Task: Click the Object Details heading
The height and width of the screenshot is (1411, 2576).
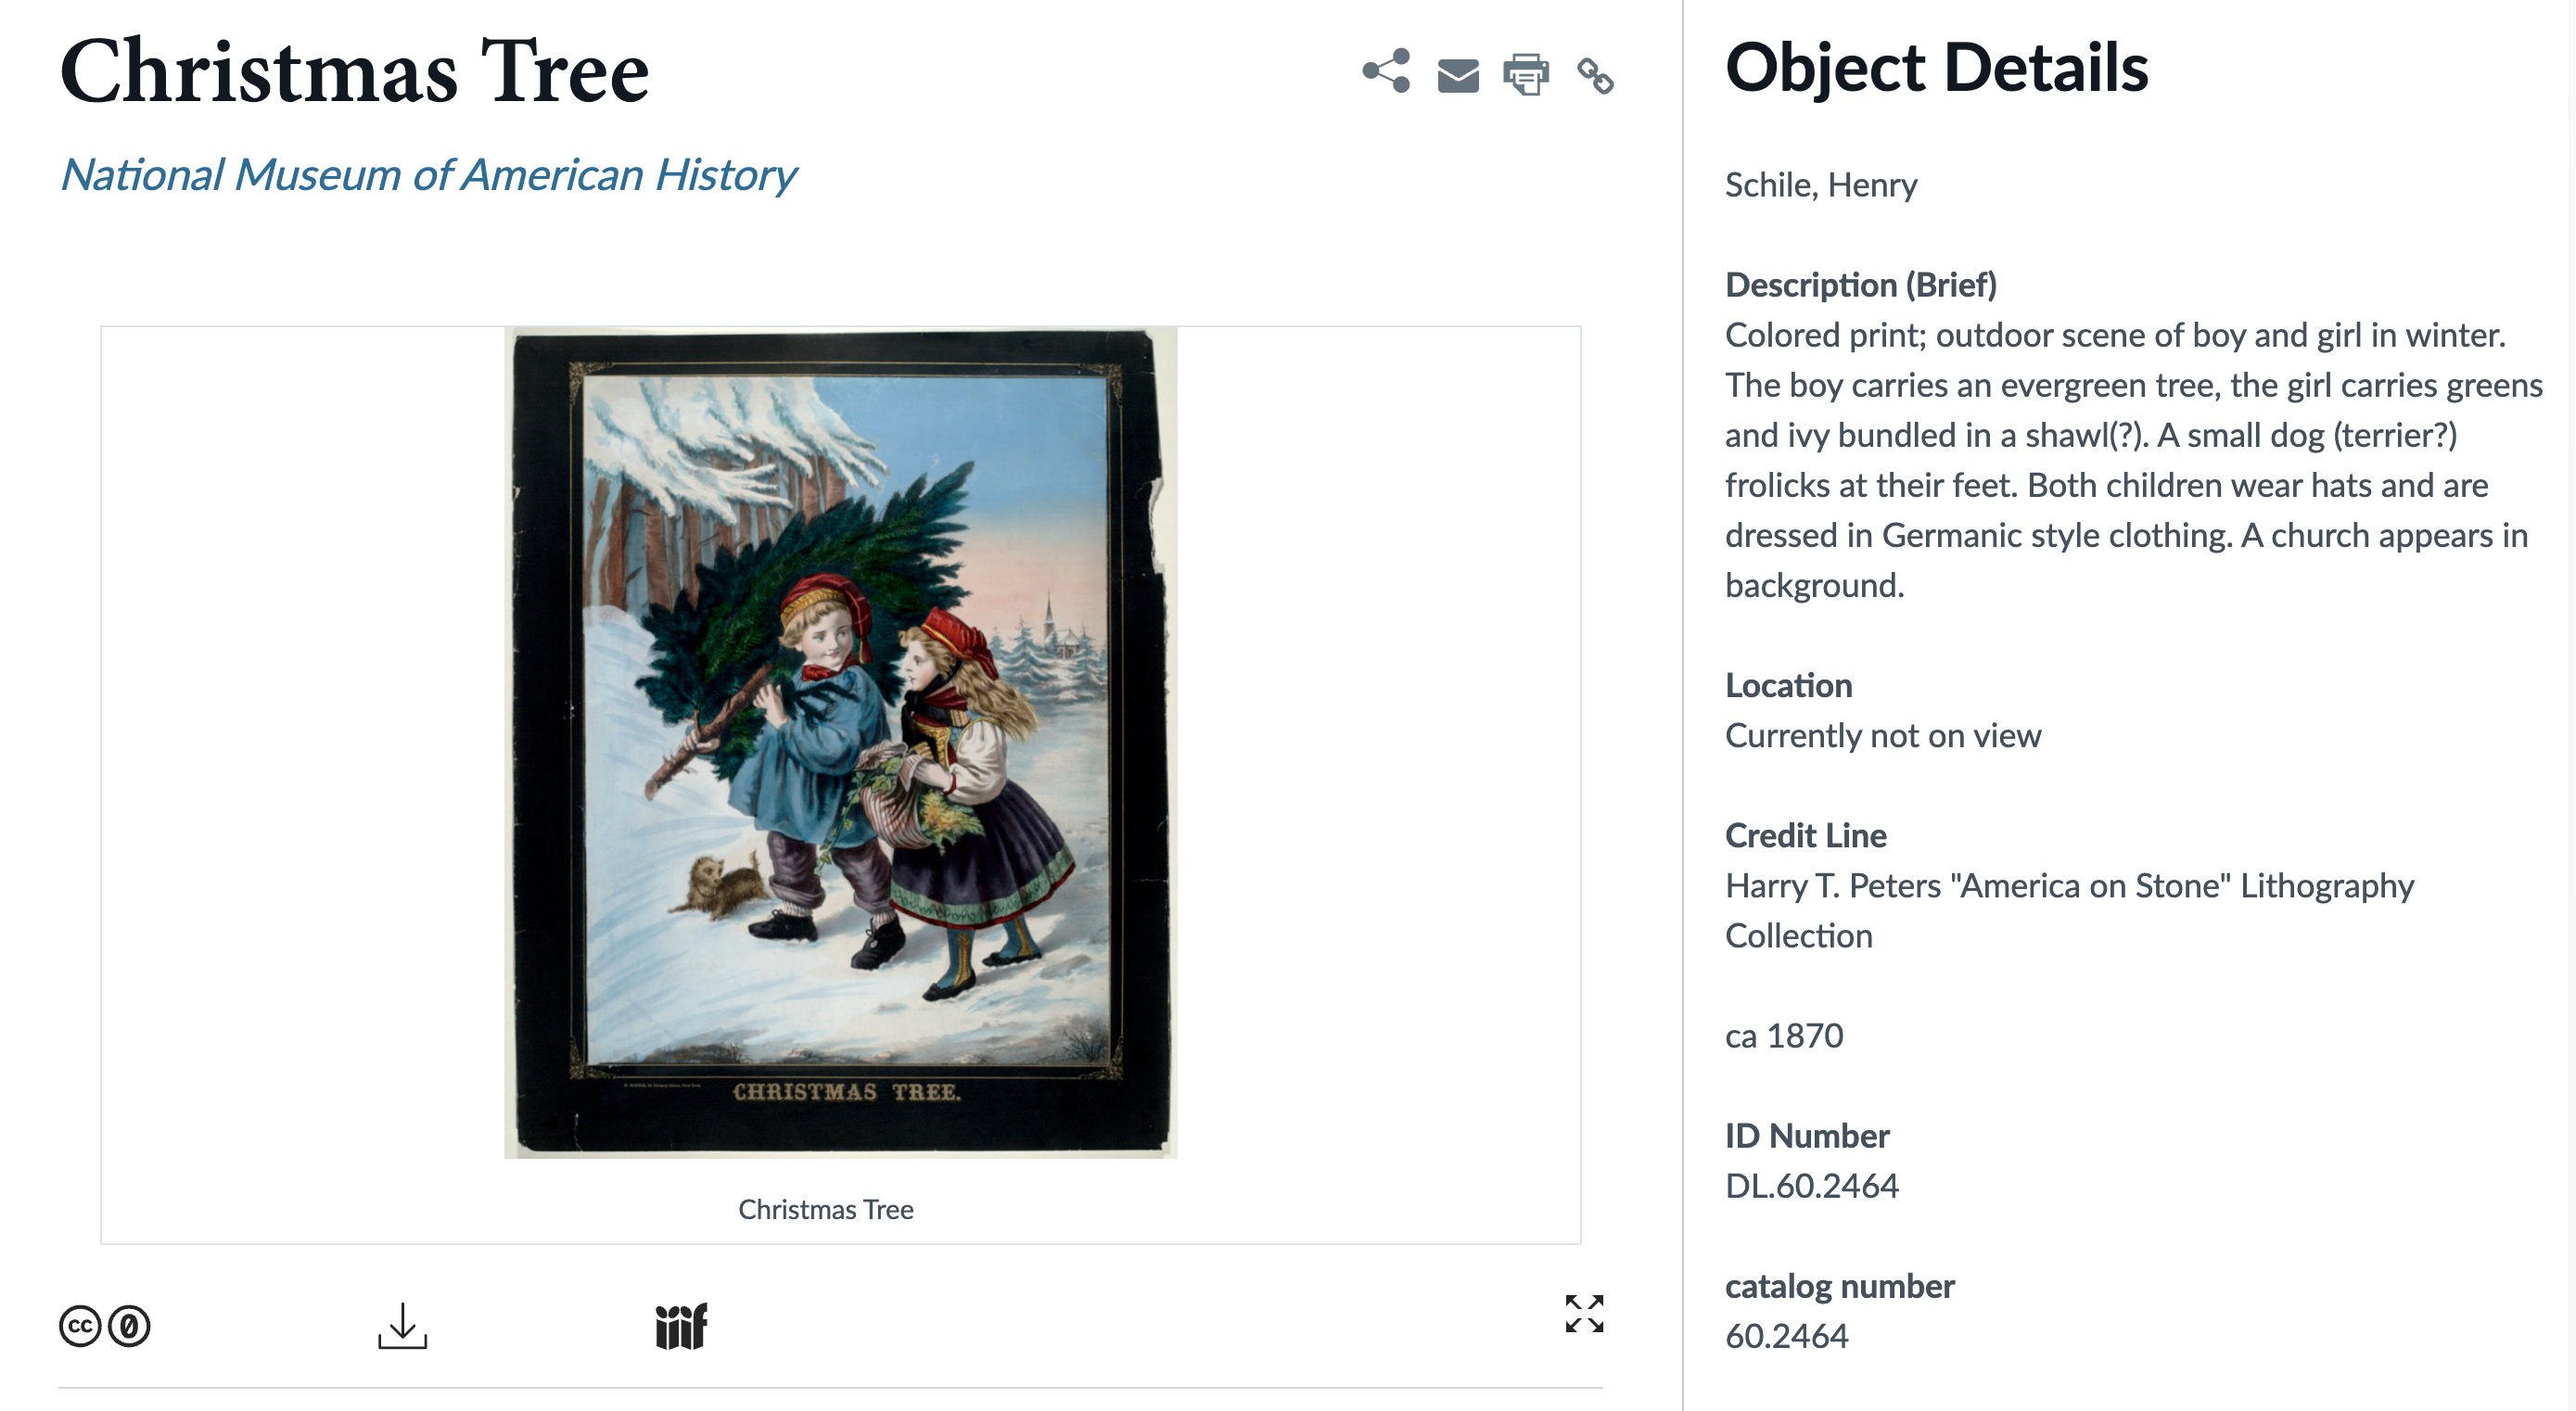Action: click(1936, 68)
